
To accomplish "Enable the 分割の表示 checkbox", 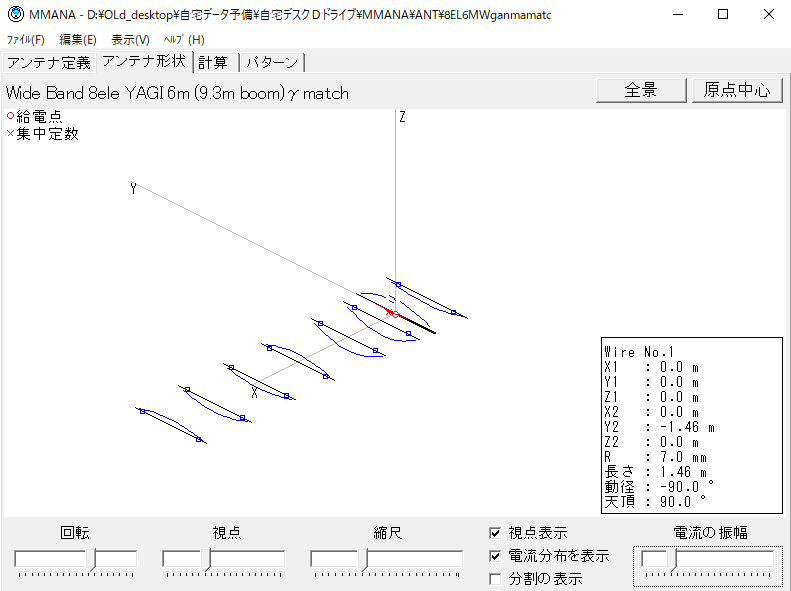I will (x=496, y=578).
